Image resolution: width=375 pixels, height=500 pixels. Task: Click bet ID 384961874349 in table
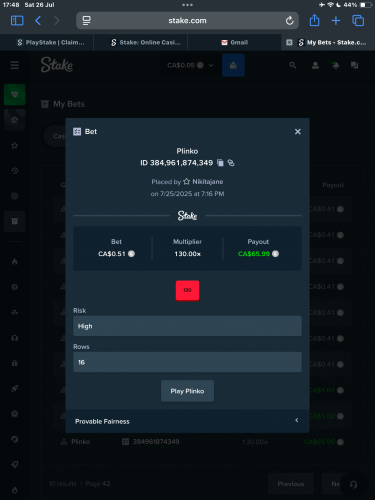[156, 442]
